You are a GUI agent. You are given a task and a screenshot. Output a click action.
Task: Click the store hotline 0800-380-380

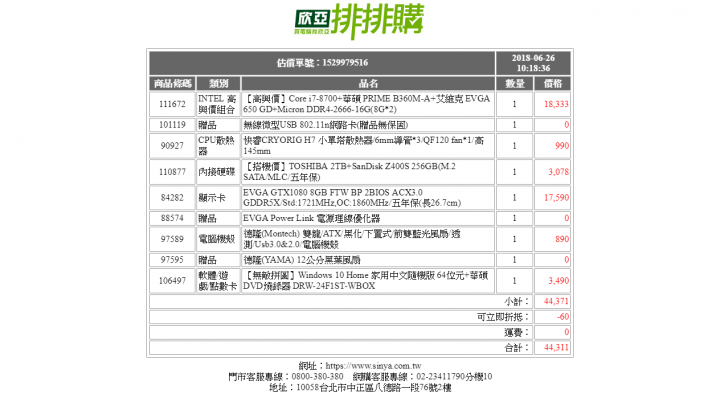point(317,376)
